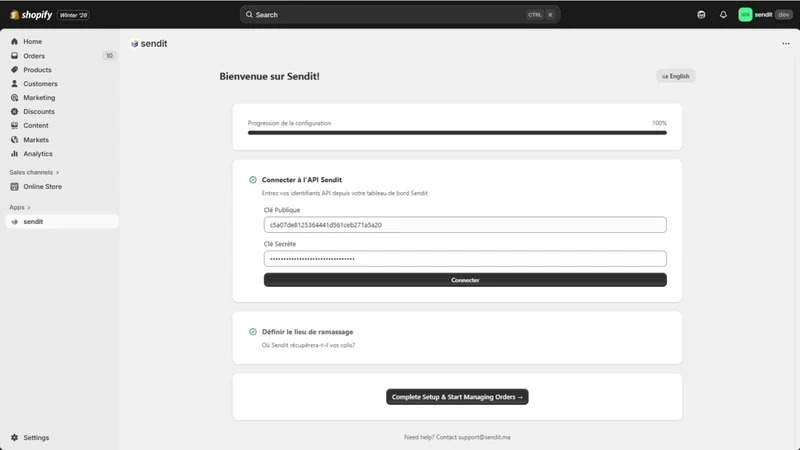Viewport: 800px width, 450px height.
Task: Click into the Clé Publique field
Action: tap(465, 224)
